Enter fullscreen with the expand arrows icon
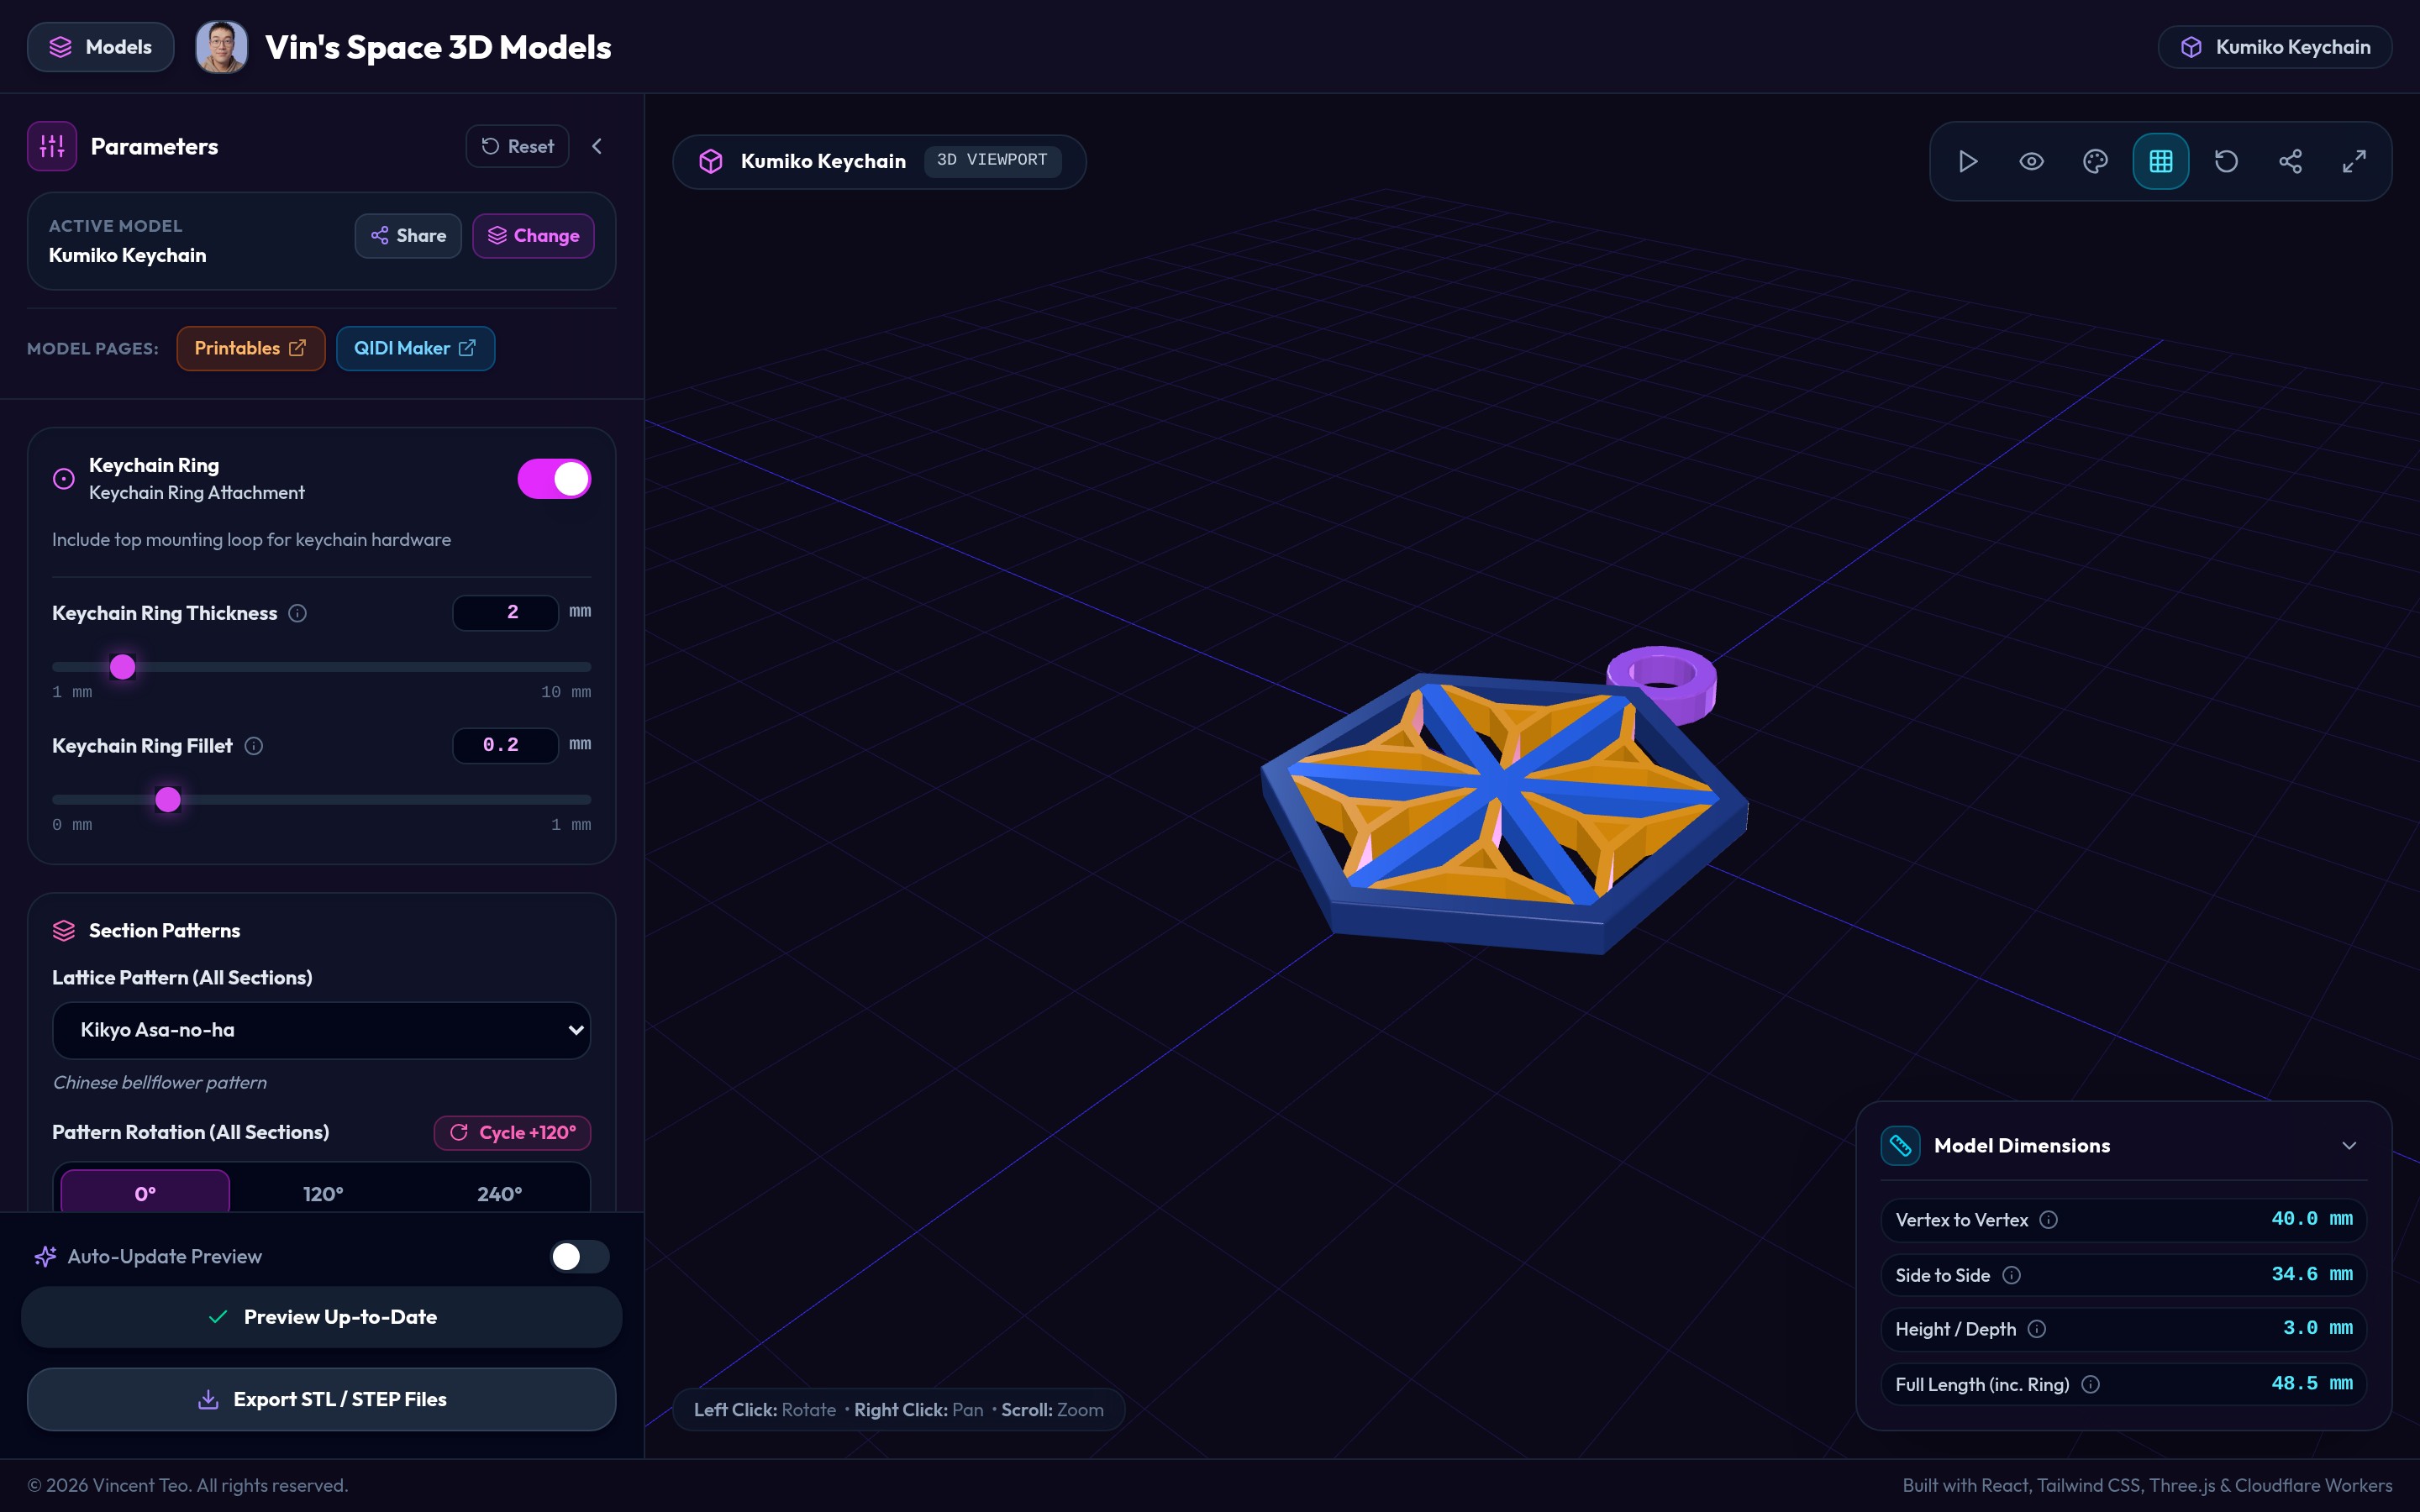 [2354, 161]
